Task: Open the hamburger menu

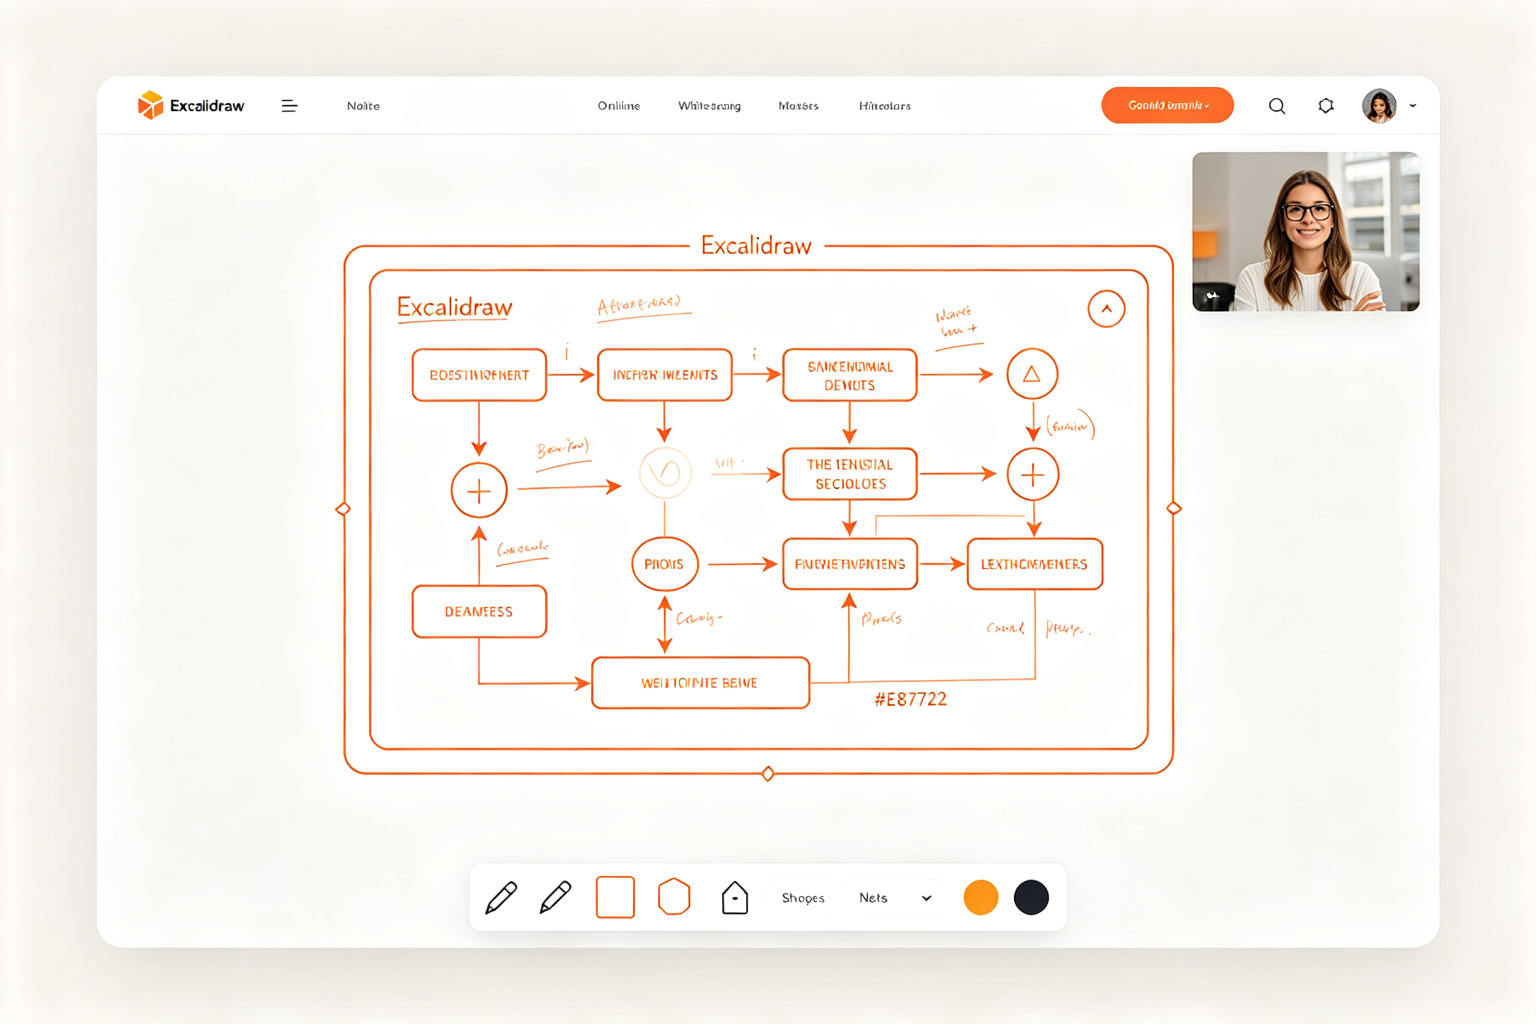Action: [289, 106]
